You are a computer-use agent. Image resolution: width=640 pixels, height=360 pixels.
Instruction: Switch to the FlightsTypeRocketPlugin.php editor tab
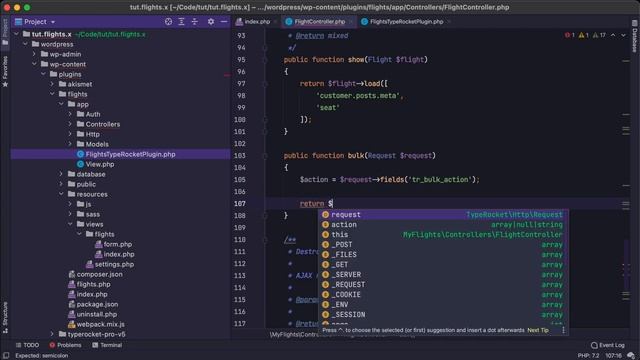[402, 22]
